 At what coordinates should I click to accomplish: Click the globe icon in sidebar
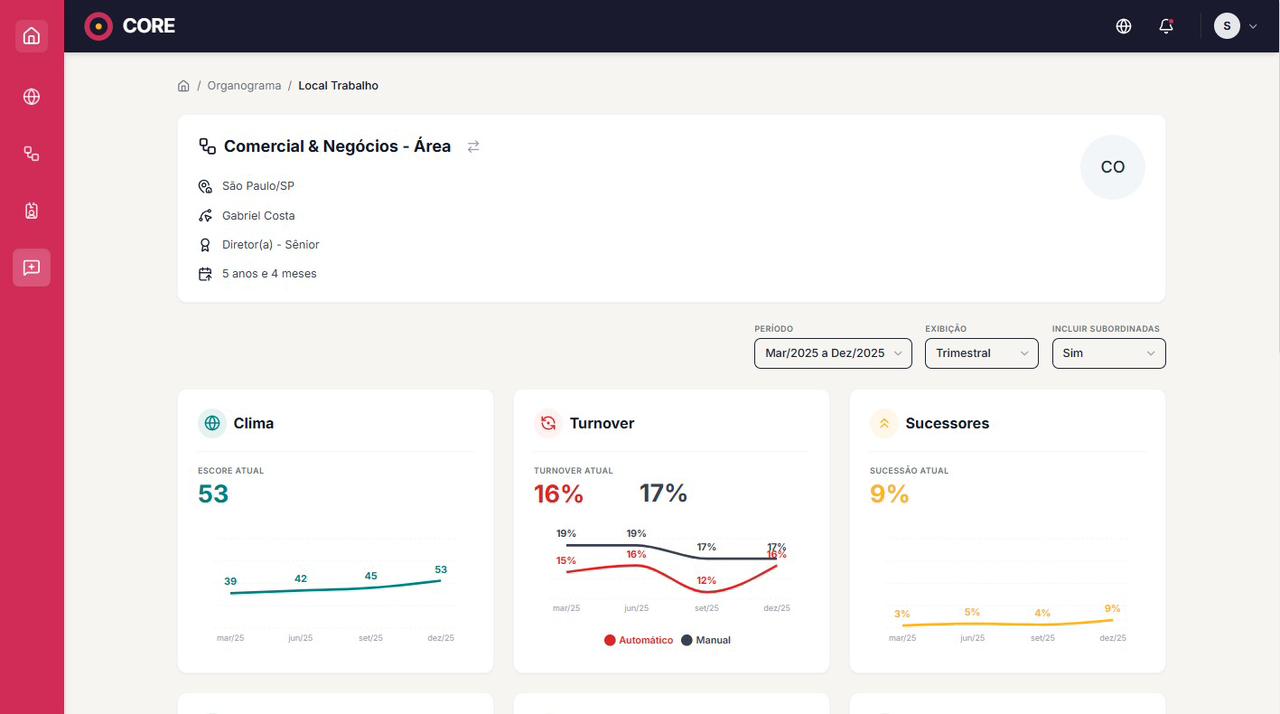coord(31,97)
